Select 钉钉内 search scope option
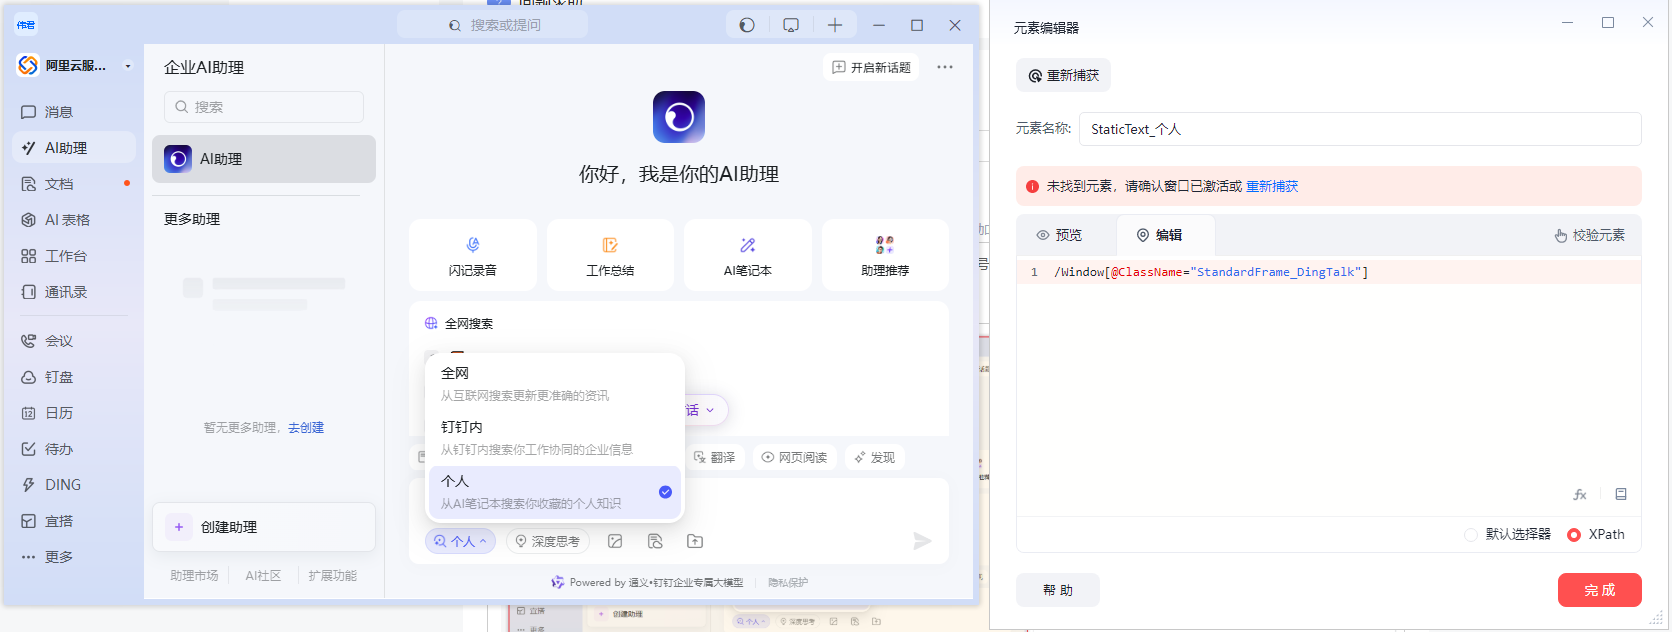The width and height of the screenshot is (1672, 632). [555, 438]
